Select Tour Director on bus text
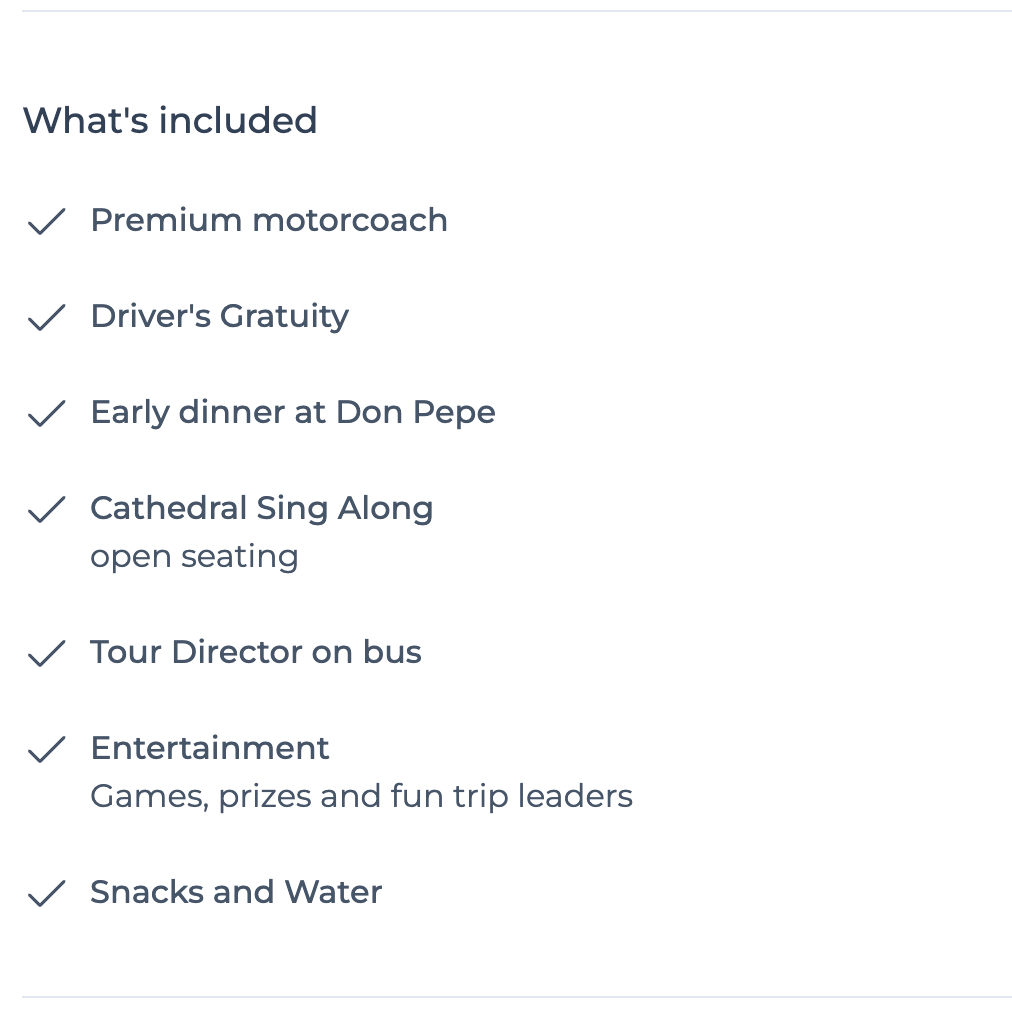 256,652
